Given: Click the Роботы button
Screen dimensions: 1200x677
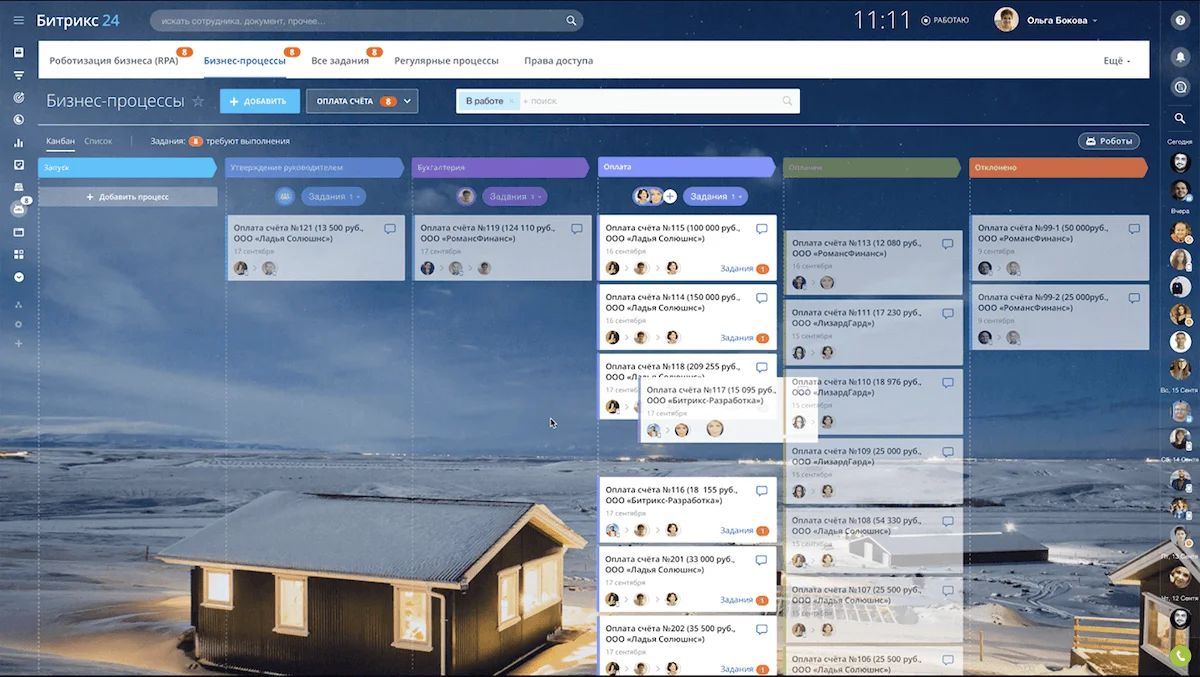Looking at the screenshot, I should [1108, 141].
